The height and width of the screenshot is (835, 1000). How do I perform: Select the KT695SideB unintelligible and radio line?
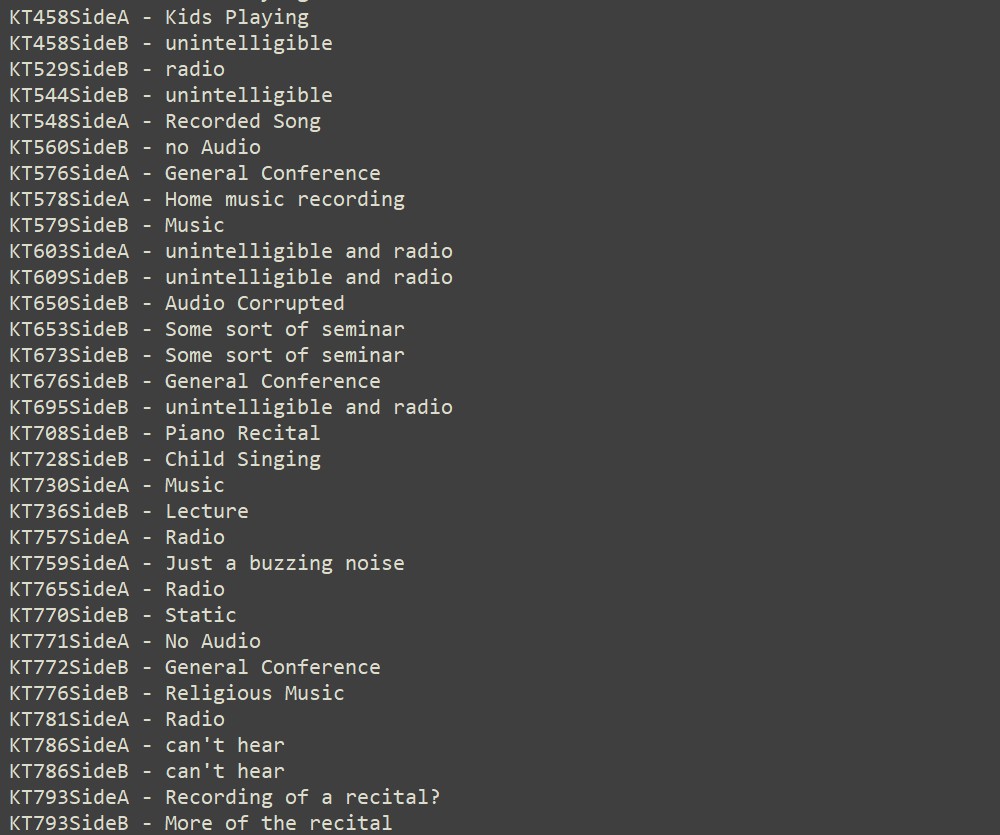click(x=231, y=407)
